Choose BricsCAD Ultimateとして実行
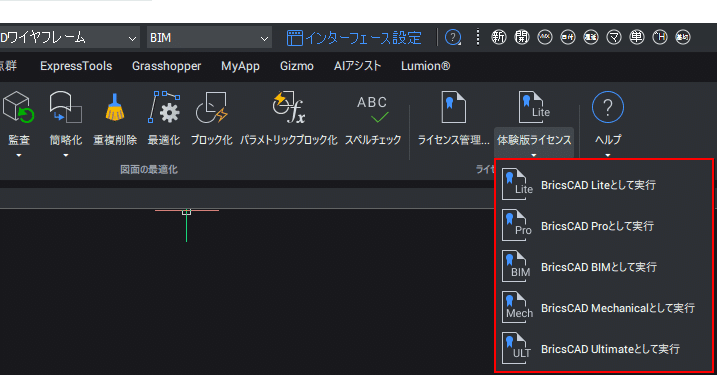This screenshot has width=717, height=375. coord(604,349)
